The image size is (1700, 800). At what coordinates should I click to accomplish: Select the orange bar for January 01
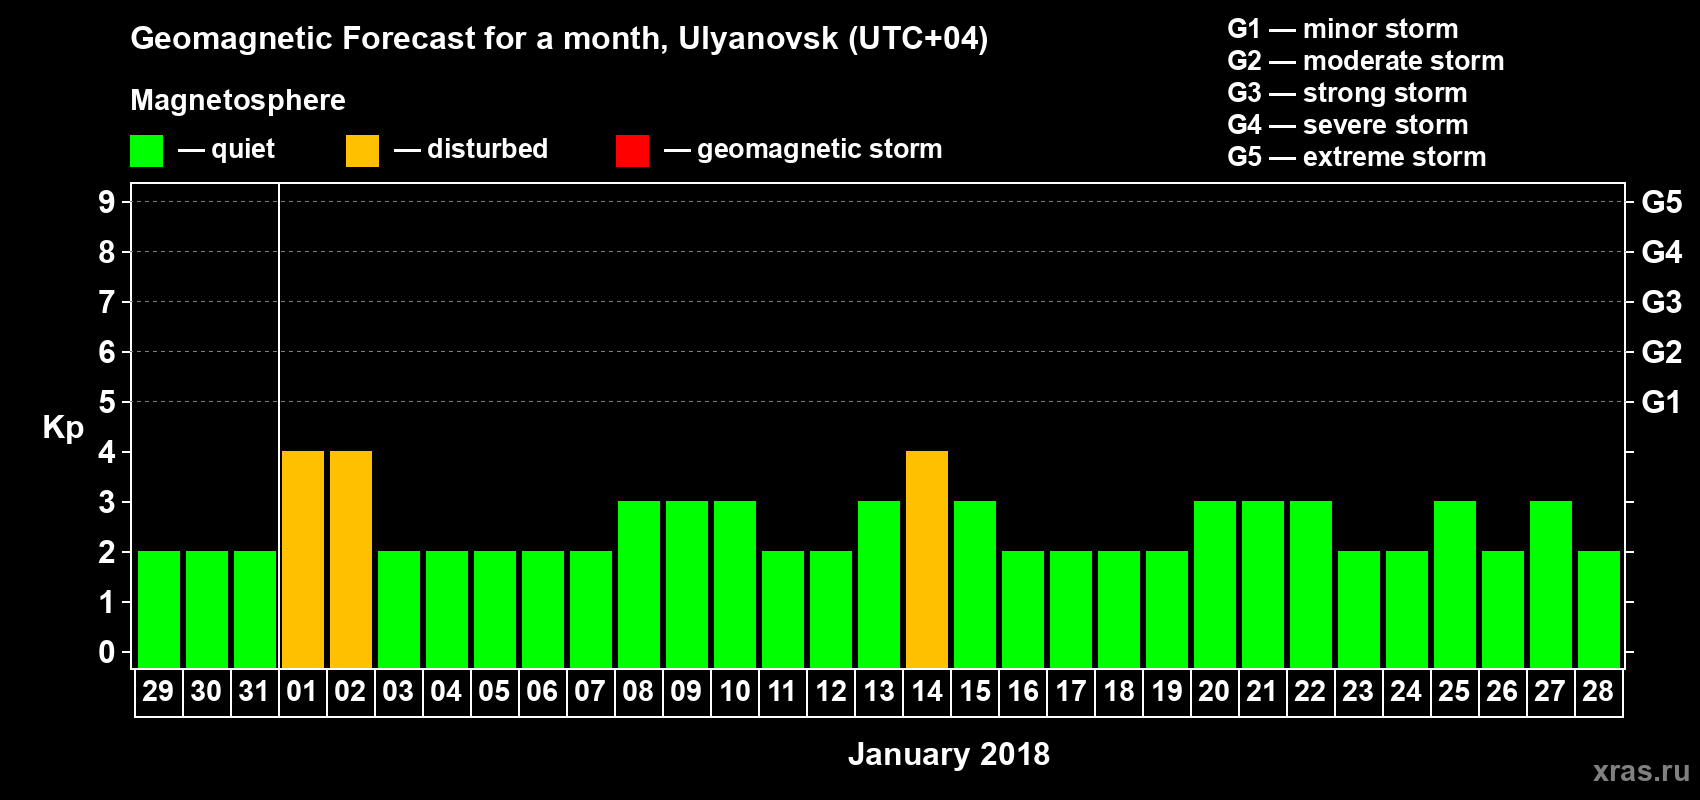coord(303,559)
